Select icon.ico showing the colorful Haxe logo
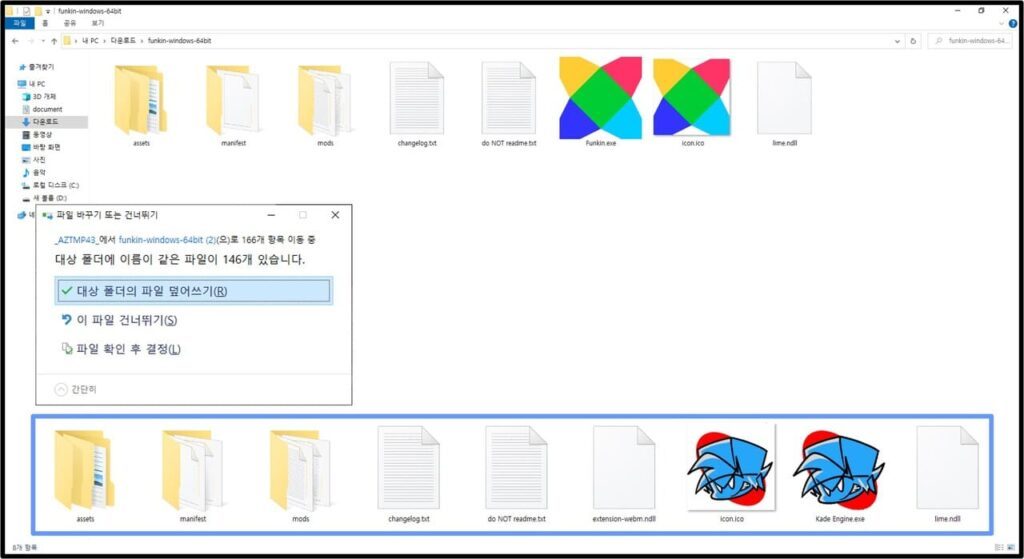 692,102
